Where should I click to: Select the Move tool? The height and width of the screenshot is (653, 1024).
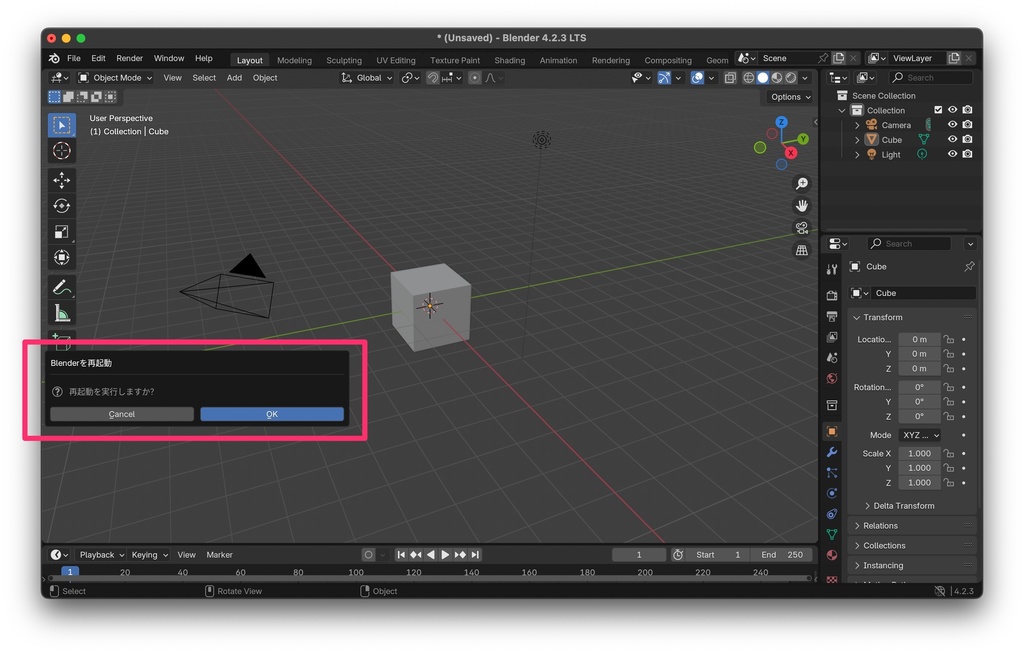[61, 178]
